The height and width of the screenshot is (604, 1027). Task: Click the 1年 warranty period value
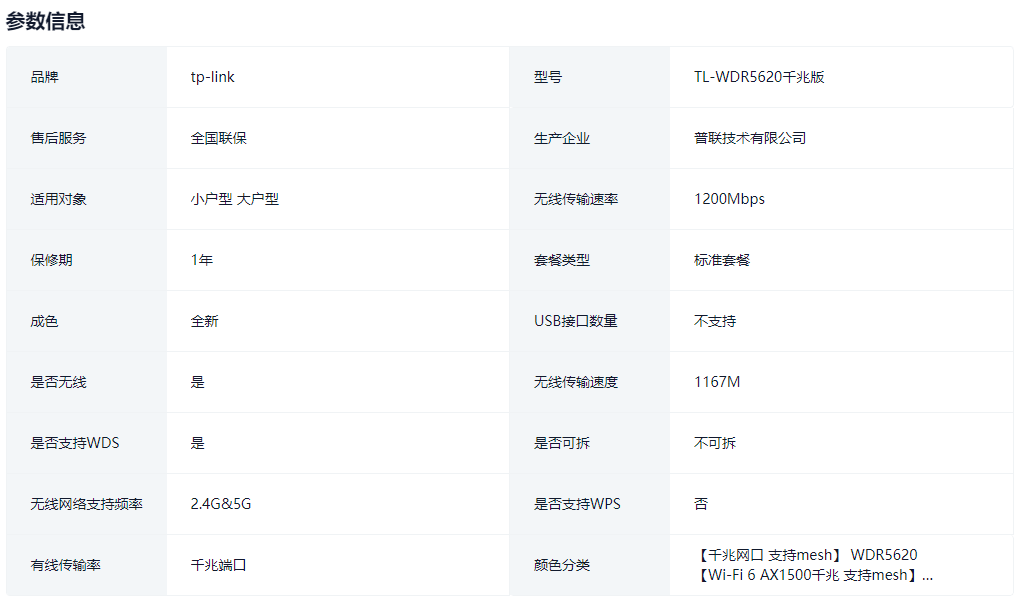coord(201,260)
